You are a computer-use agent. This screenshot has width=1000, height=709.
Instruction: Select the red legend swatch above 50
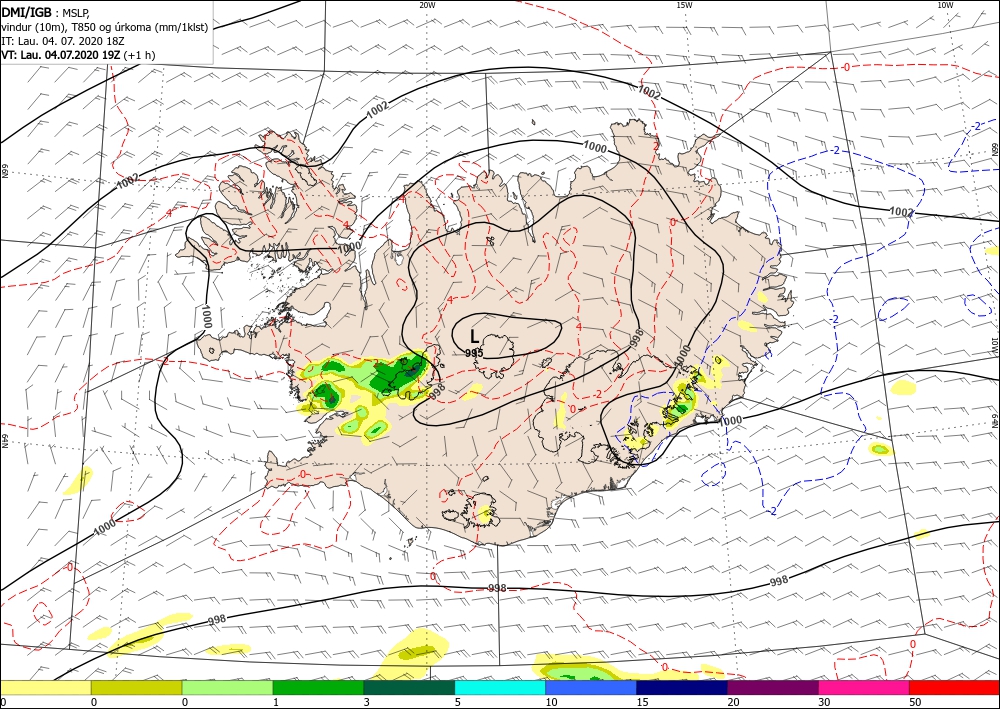point(954,687)
